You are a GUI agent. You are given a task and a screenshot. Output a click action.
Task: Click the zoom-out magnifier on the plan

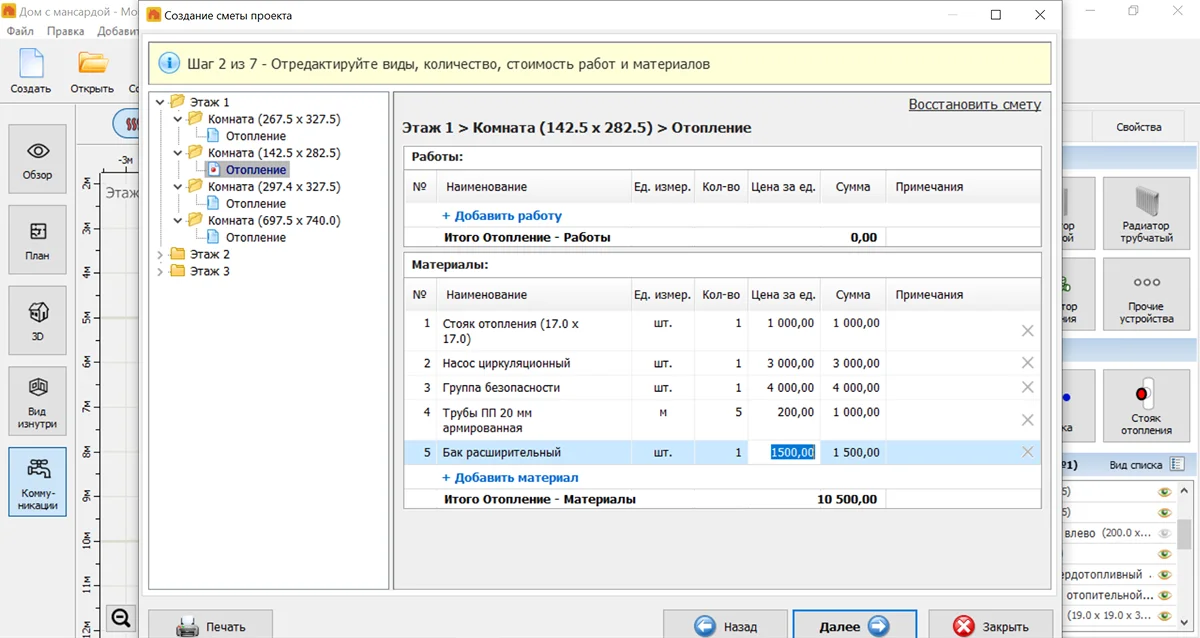[121, 618]
